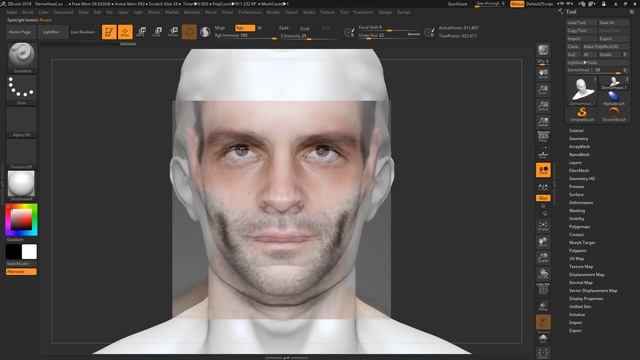
Task: Click the Actual size icon
Action: (x=543, y=106)
